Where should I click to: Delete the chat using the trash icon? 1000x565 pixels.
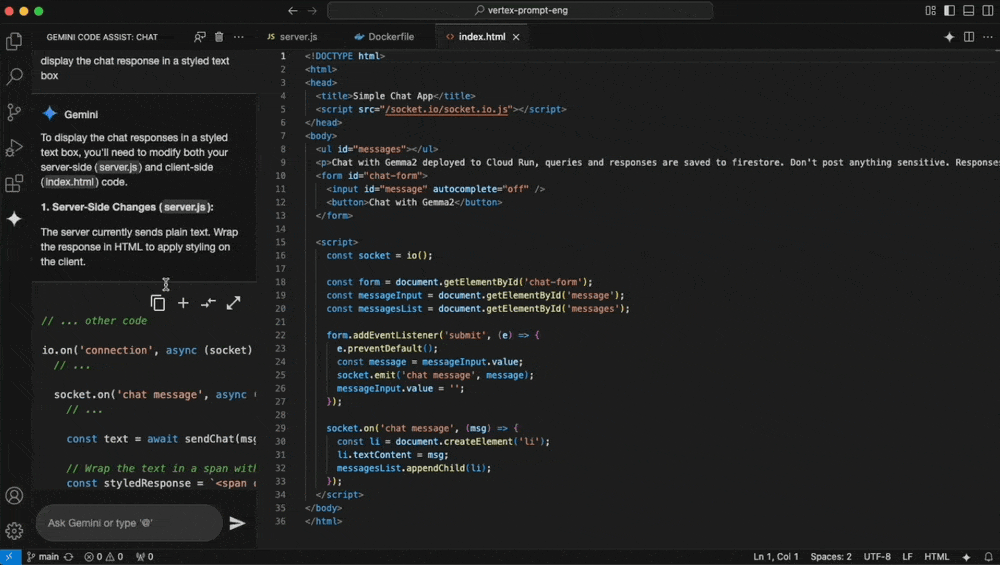219,37
